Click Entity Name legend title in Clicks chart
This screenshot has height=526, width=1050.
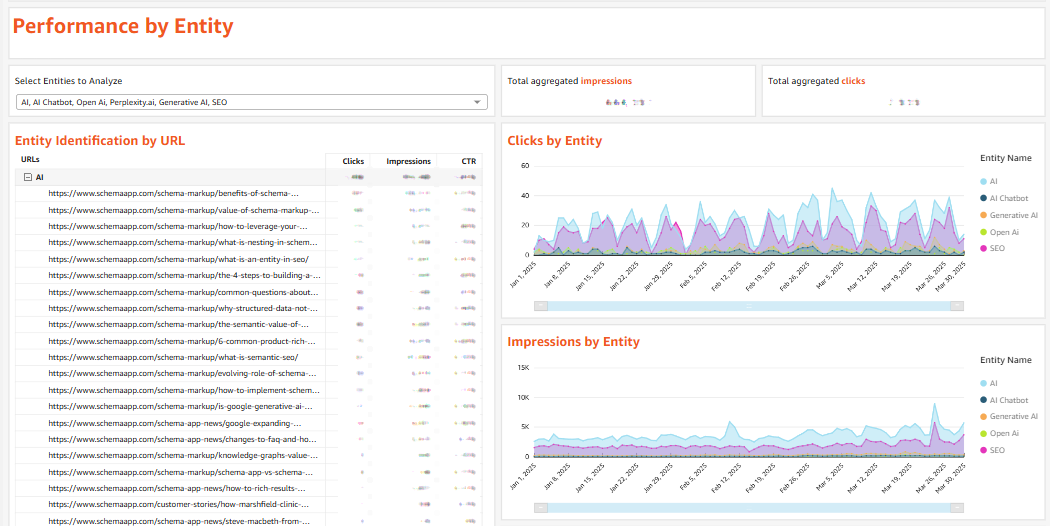point(1005,158)
